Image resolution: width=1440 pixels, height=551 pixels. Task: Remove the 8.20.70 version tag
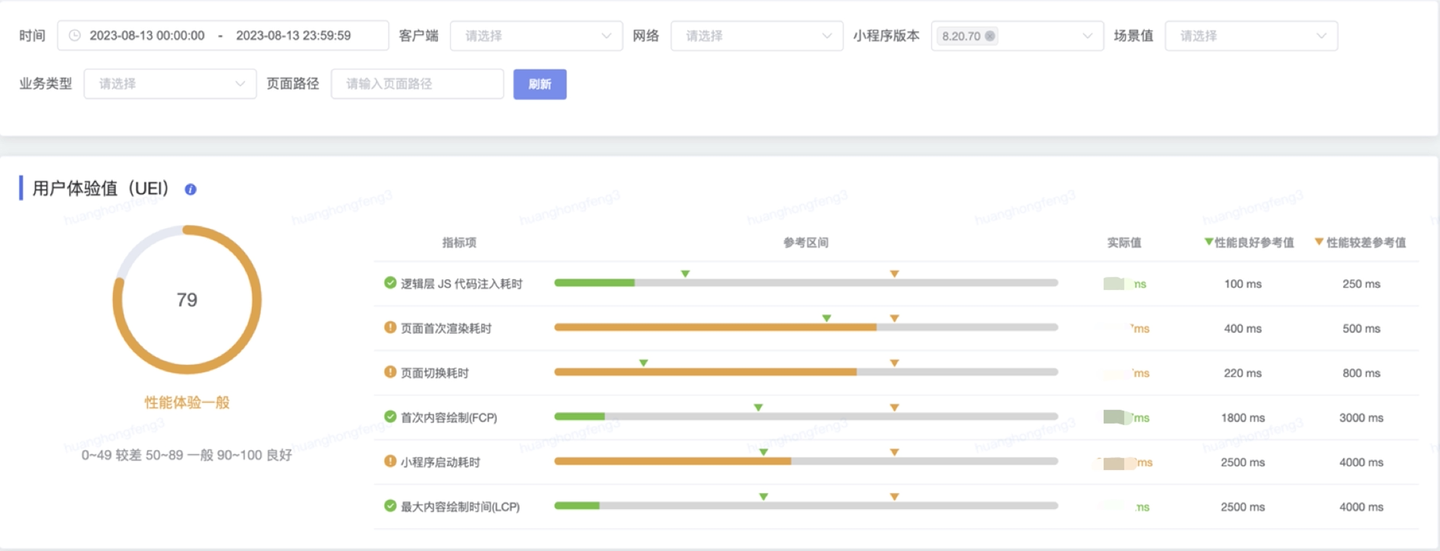990,36
